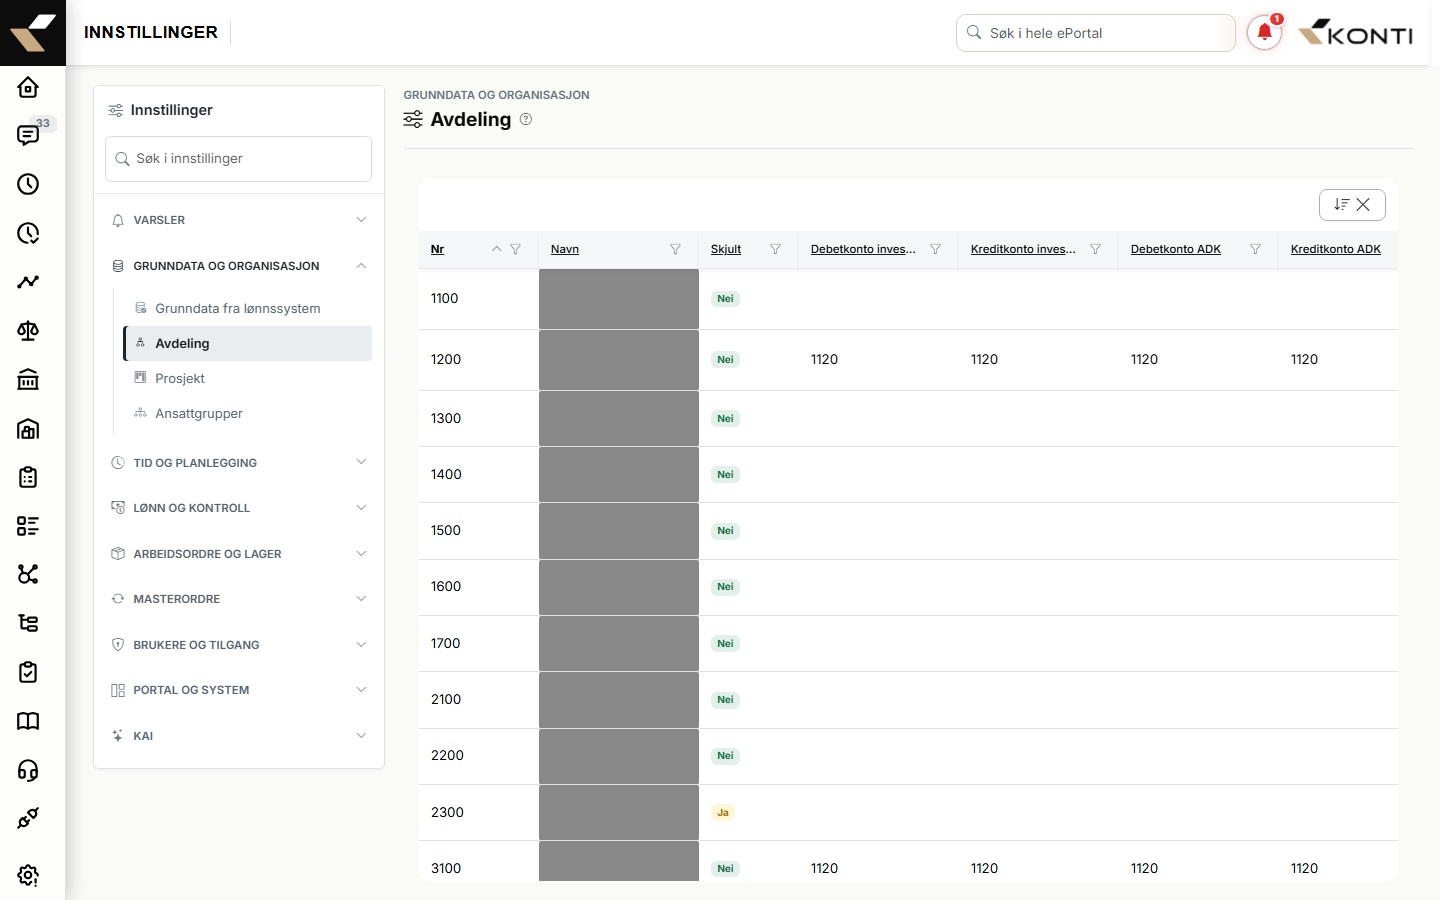The height and width of the screenshot is (900, 1440).
Task: Toggle the Navn column filter icon
Action: [675, 249]
